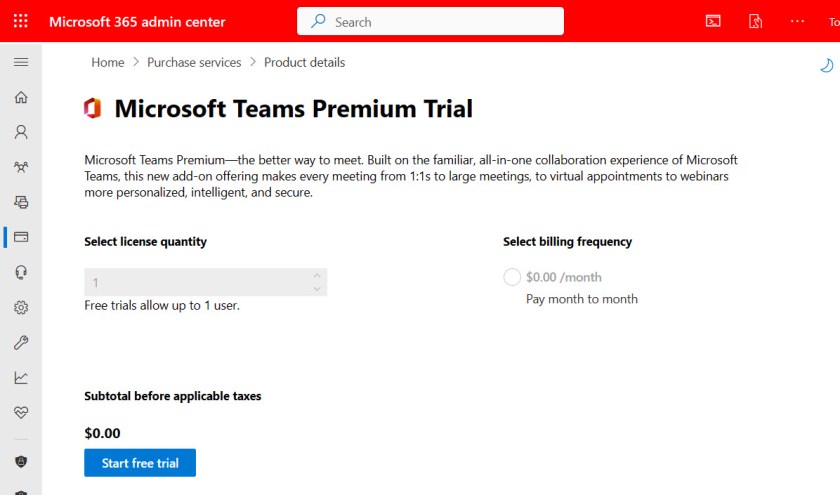Viewport: 840px width, 495px height.
Task: Click the Start free trial button
Action: click(x=140, y=463)
